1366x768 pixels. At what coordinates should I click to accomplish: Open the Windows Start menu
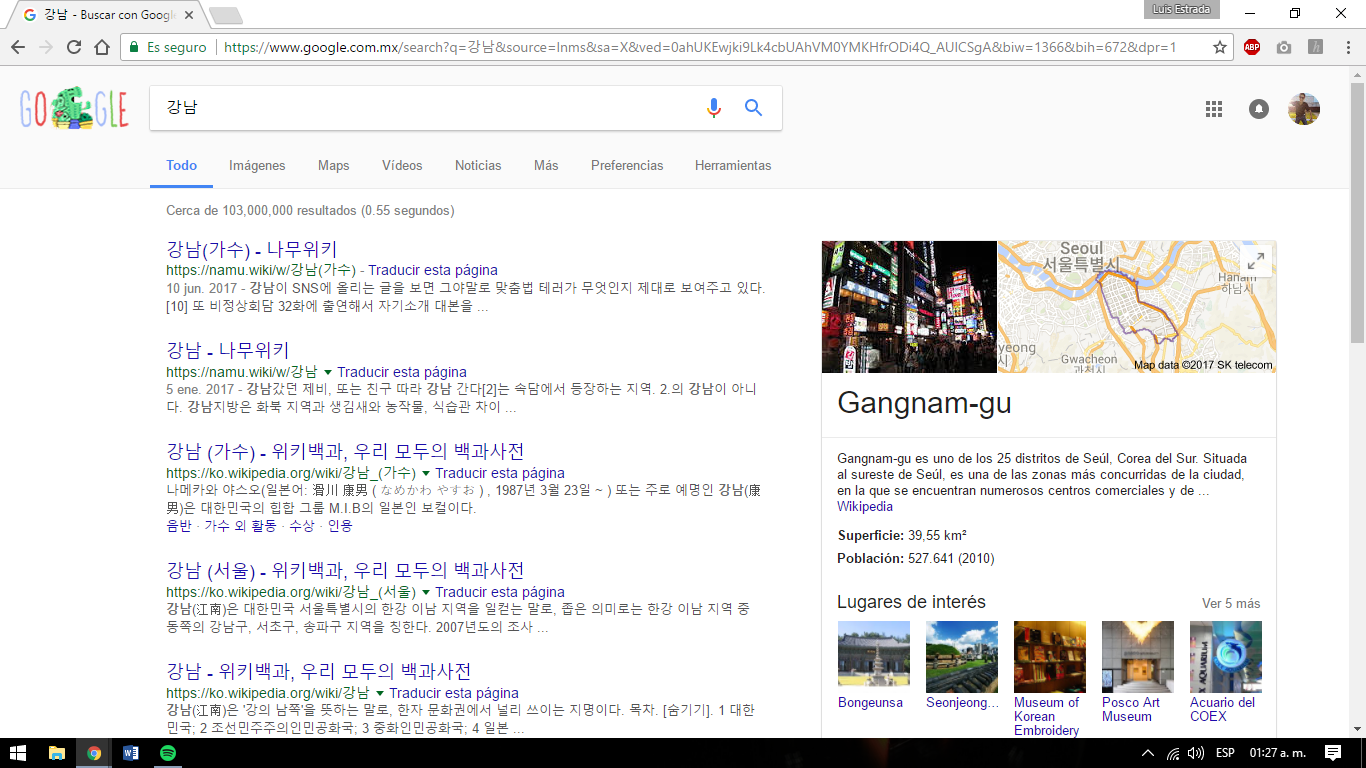pos(18,753)
